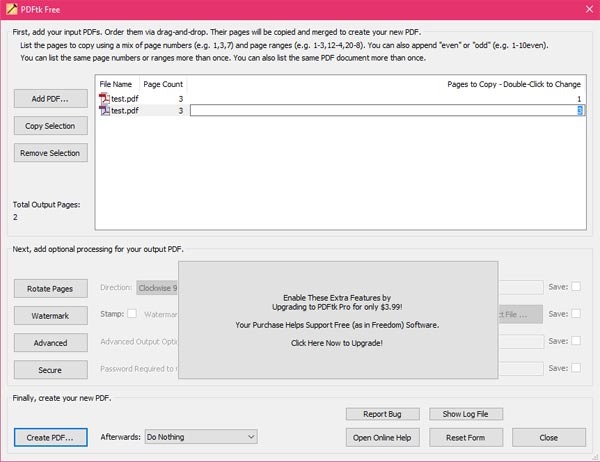Click Open Online Help button
Viewport: 600px width, 462px height.
pyautogui.click(x=383, y=438)
